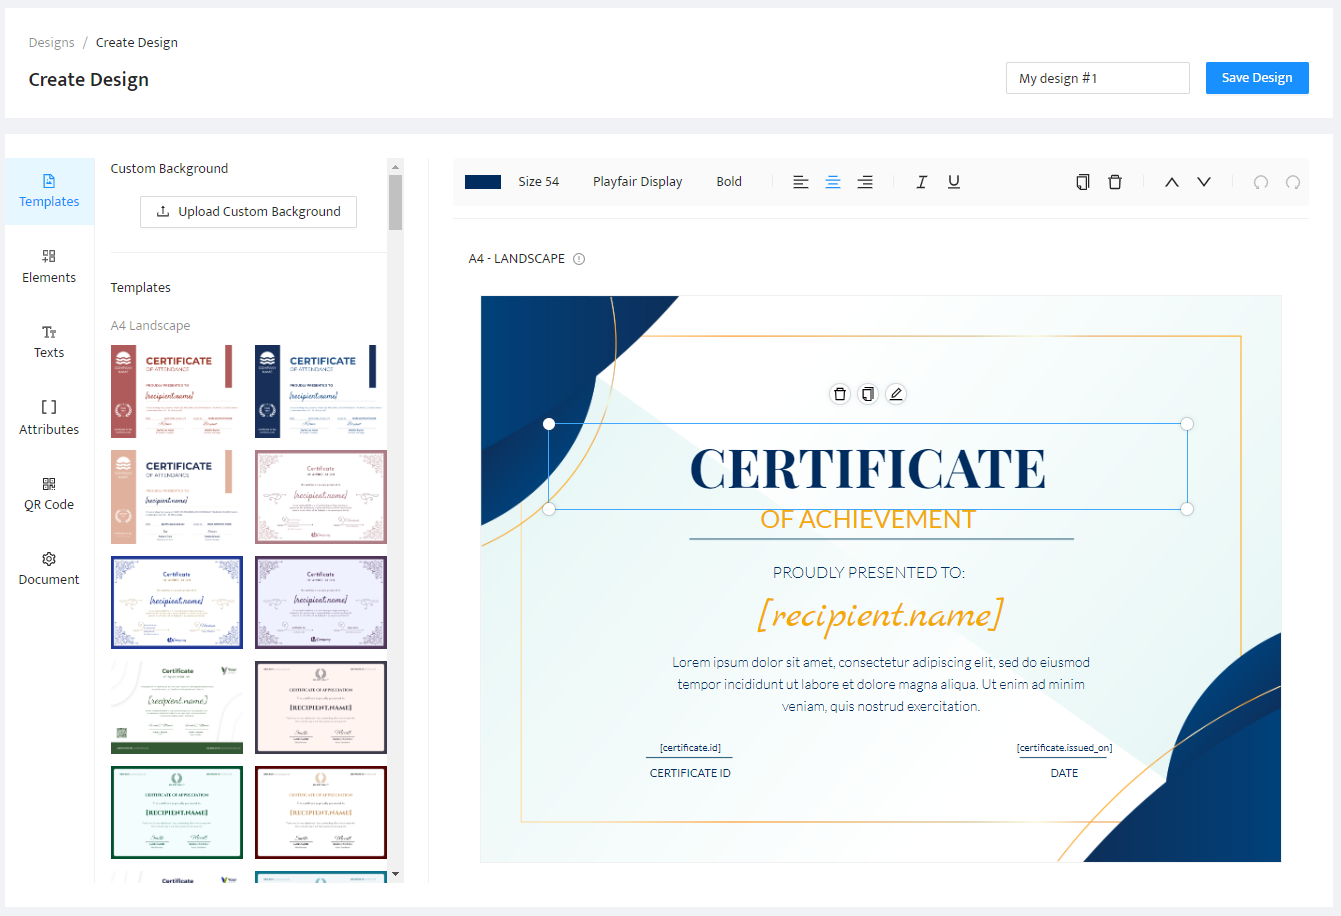
Task: Duplicate element using toolbar copy icon
Action: 1082,182
